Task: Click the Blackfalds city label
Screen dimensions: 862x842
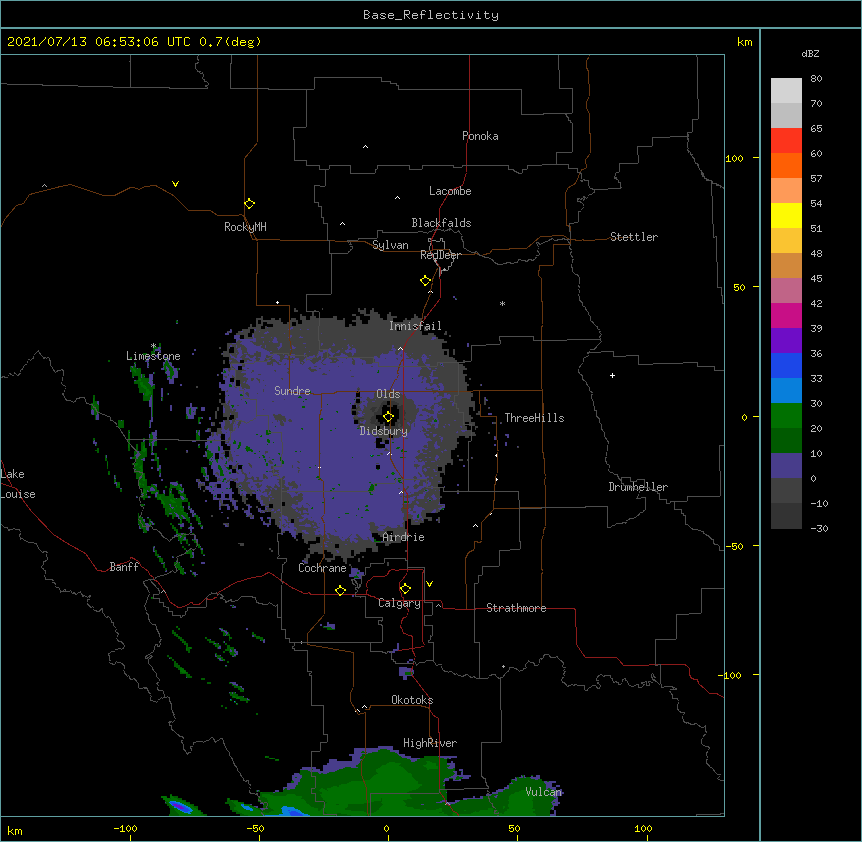Action: coord(441,223)
